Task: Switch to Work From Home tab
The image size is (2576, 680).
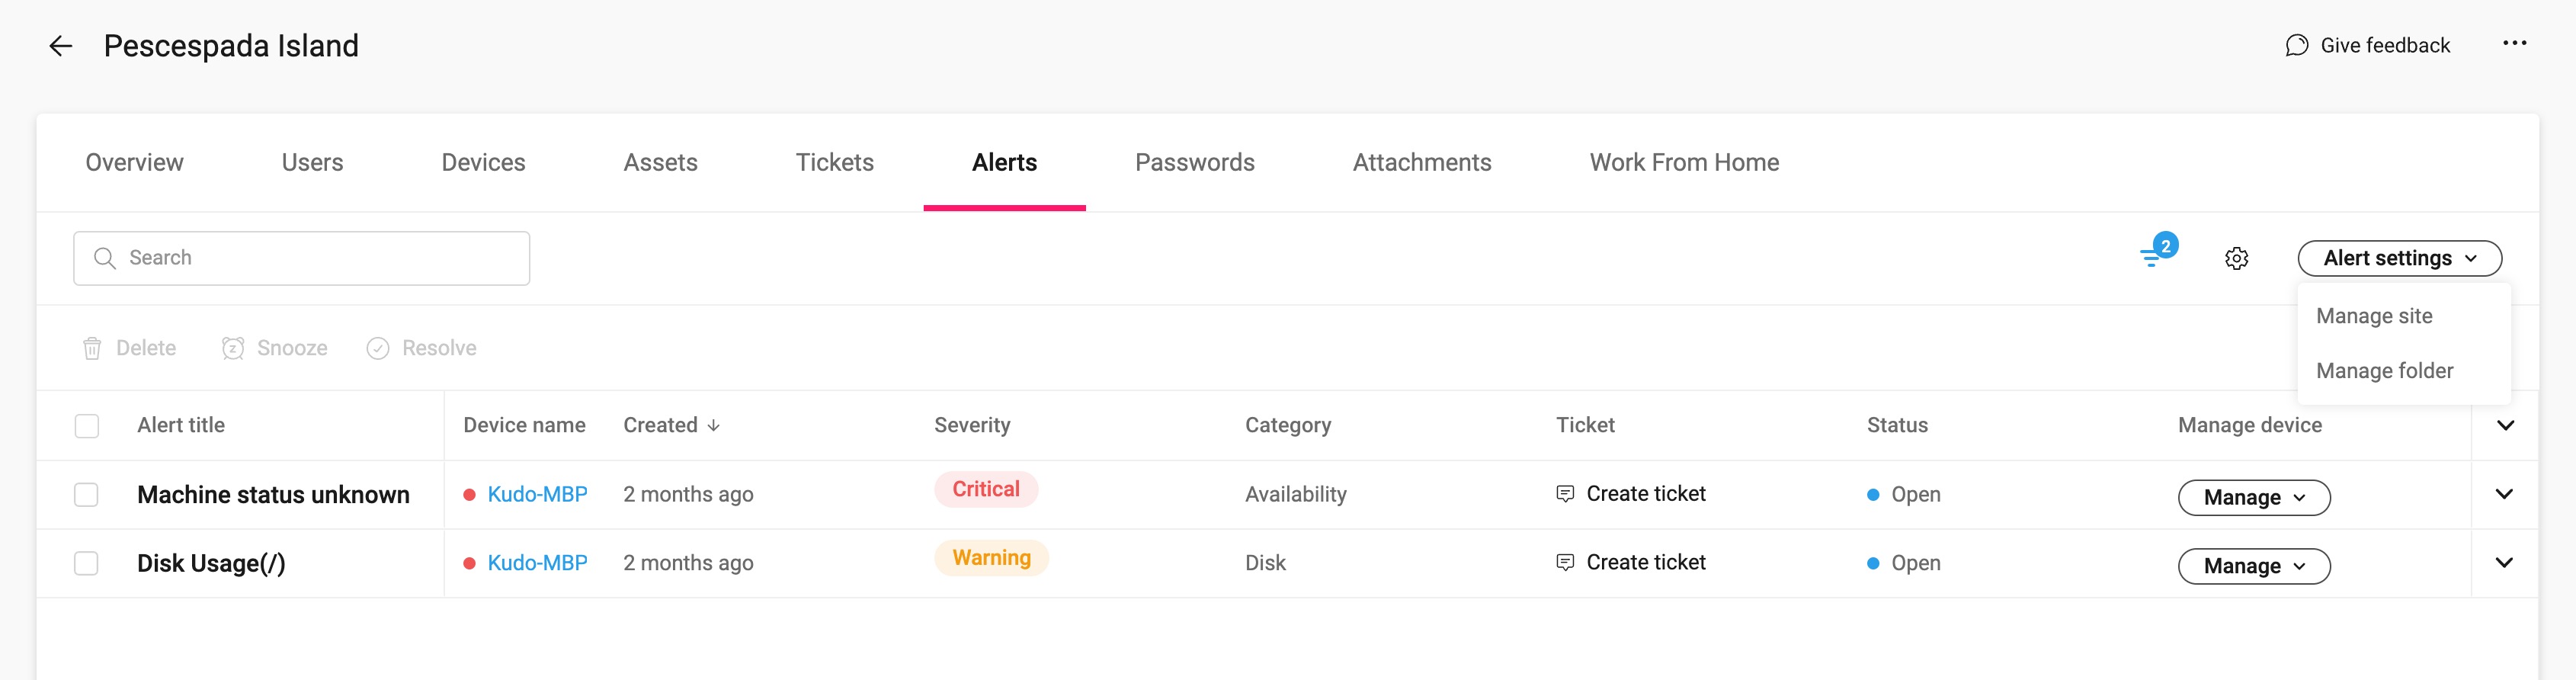Action: coord(1684,162)
